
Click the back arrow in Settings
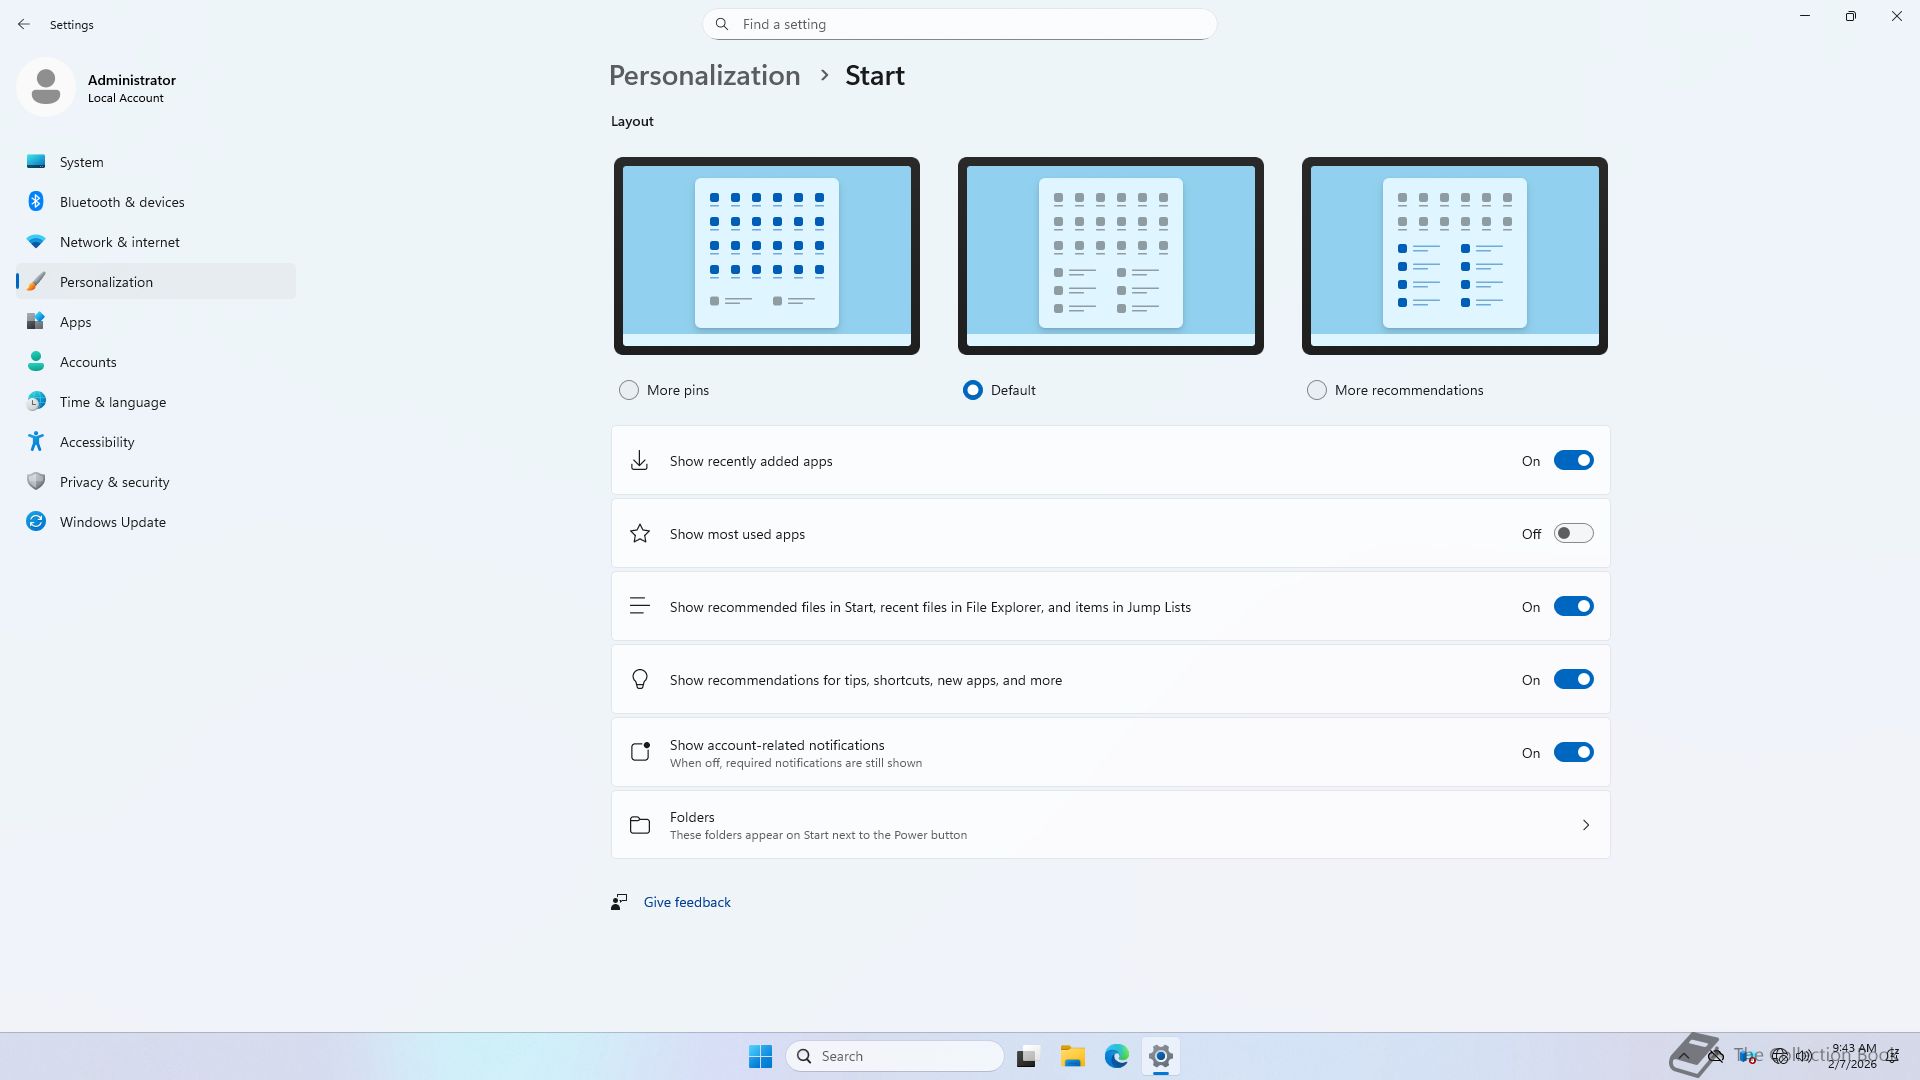[x=24, y=24]
